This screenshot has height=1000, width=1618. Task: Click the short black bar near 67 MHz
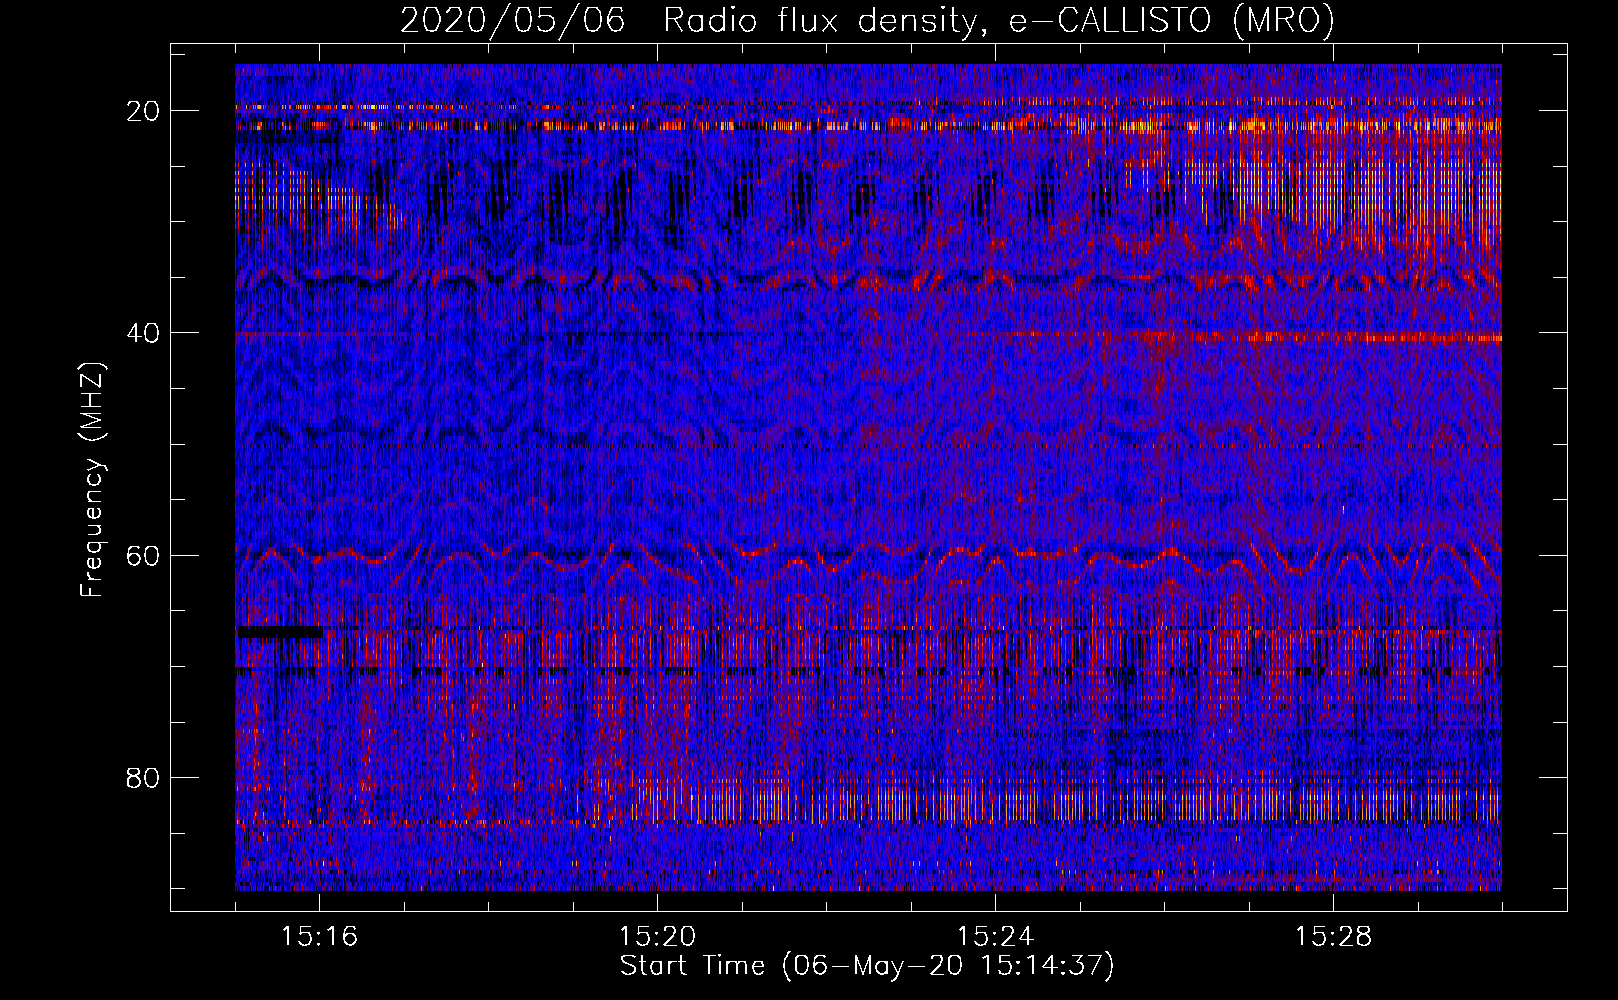[280, 632]
